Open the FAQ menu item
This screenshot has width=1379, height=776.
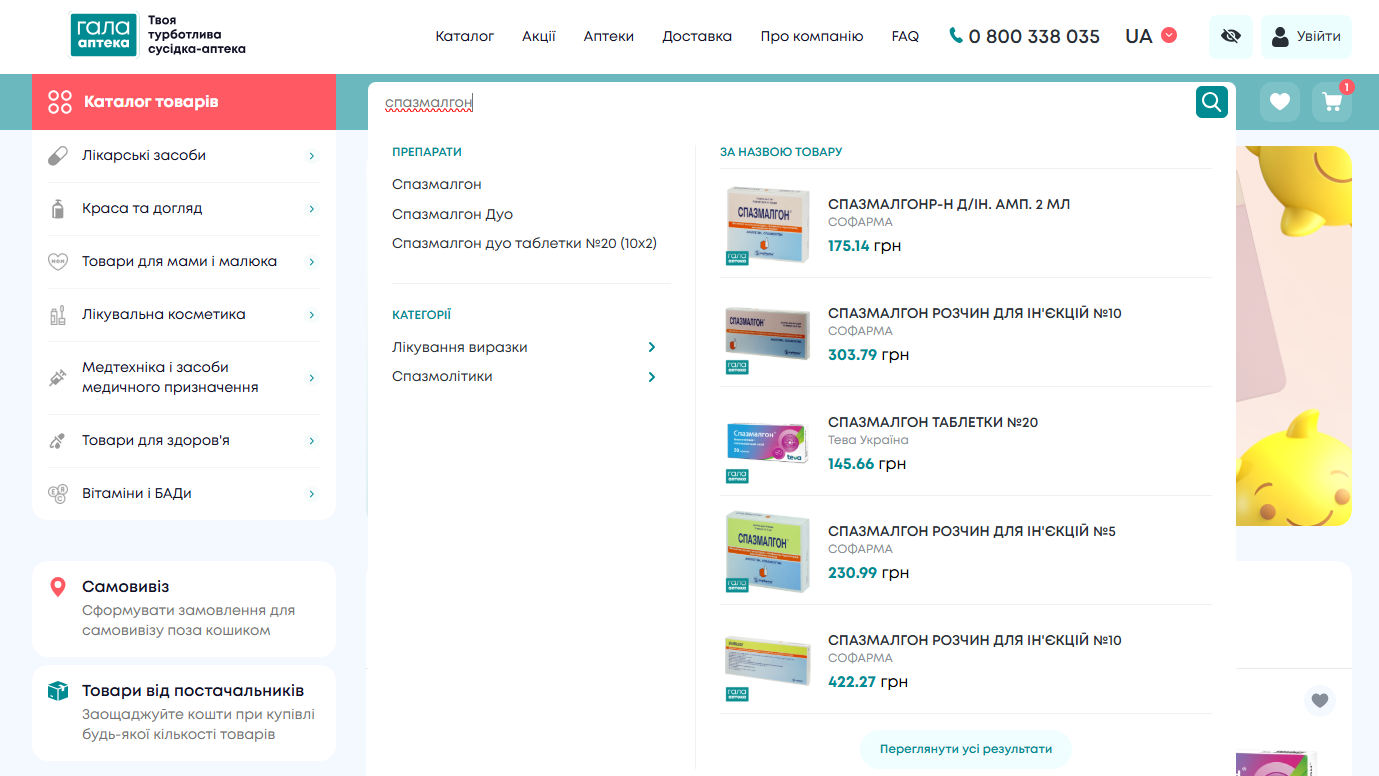[905, 36]
